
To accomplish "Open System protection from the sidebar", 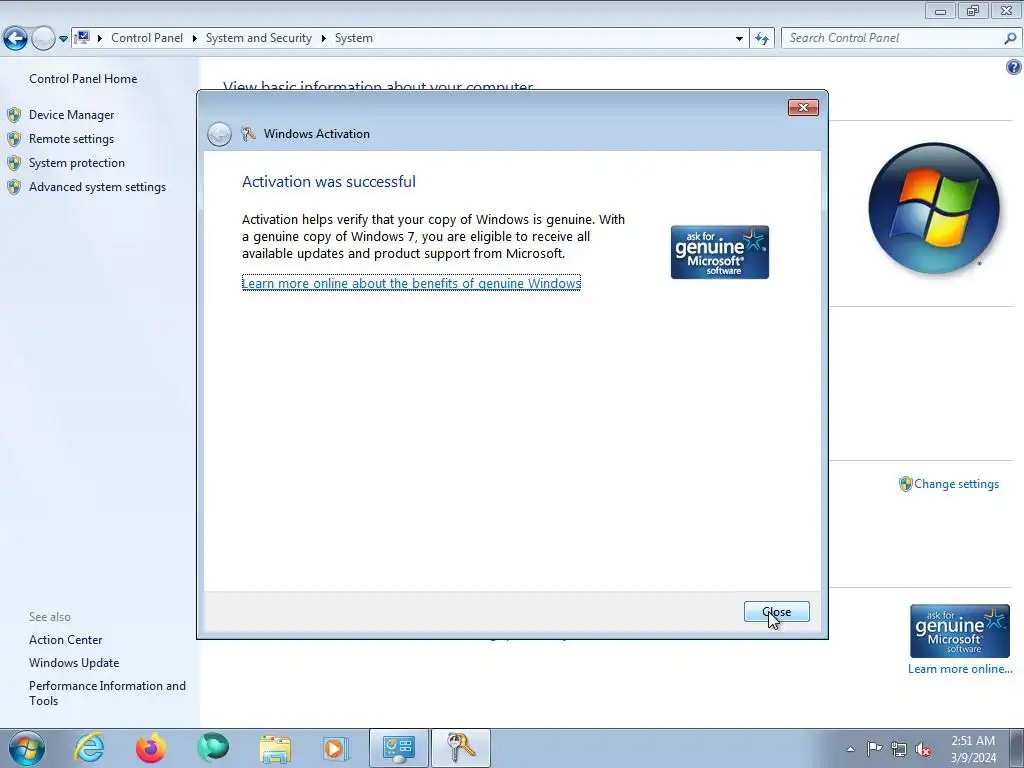I will (76, 163).
